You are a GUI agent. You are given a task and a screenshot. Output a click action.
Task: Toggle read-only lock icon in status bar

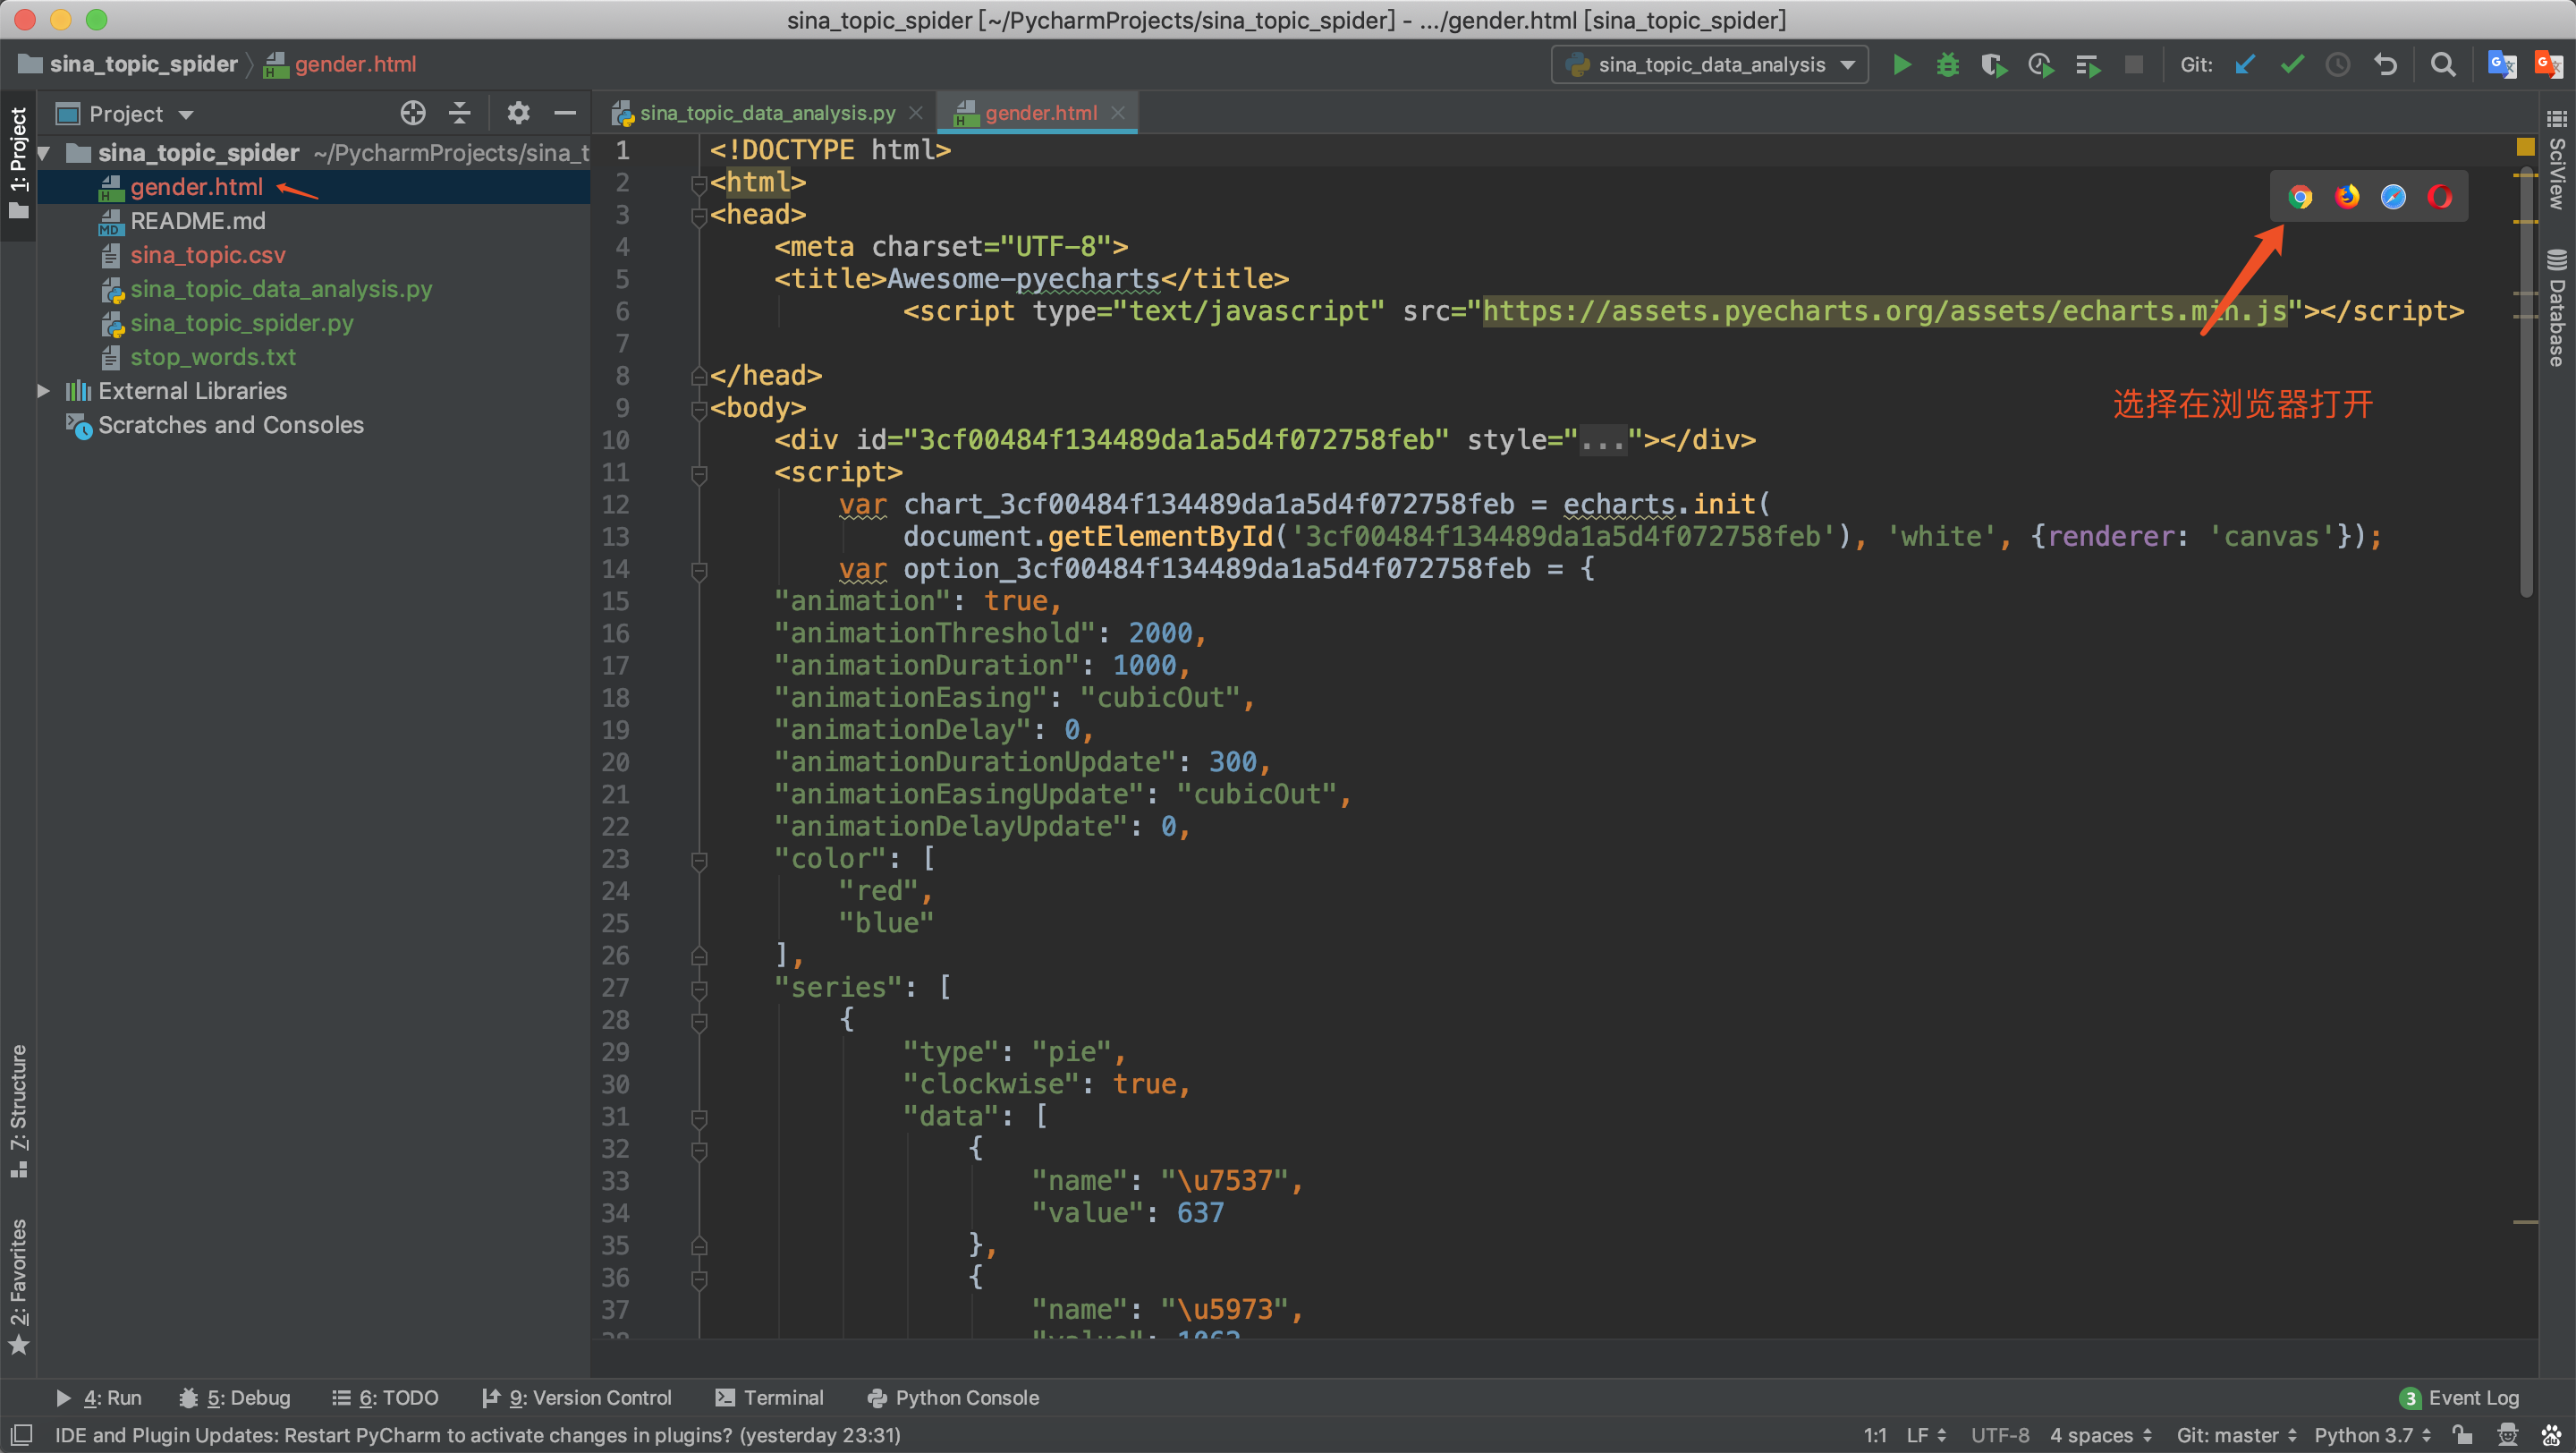click(2463, 1435)
